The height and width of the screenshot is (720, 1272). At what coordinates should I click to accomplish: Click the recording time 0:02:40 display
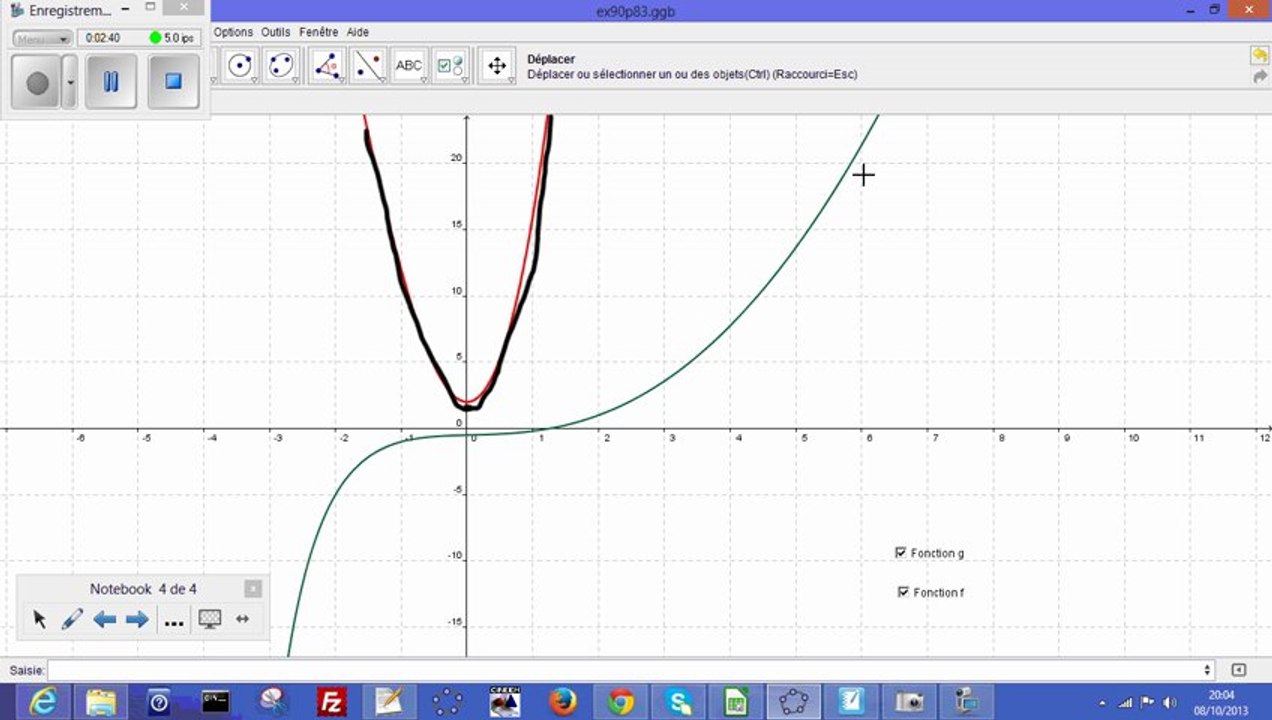(x=104, y=38)
